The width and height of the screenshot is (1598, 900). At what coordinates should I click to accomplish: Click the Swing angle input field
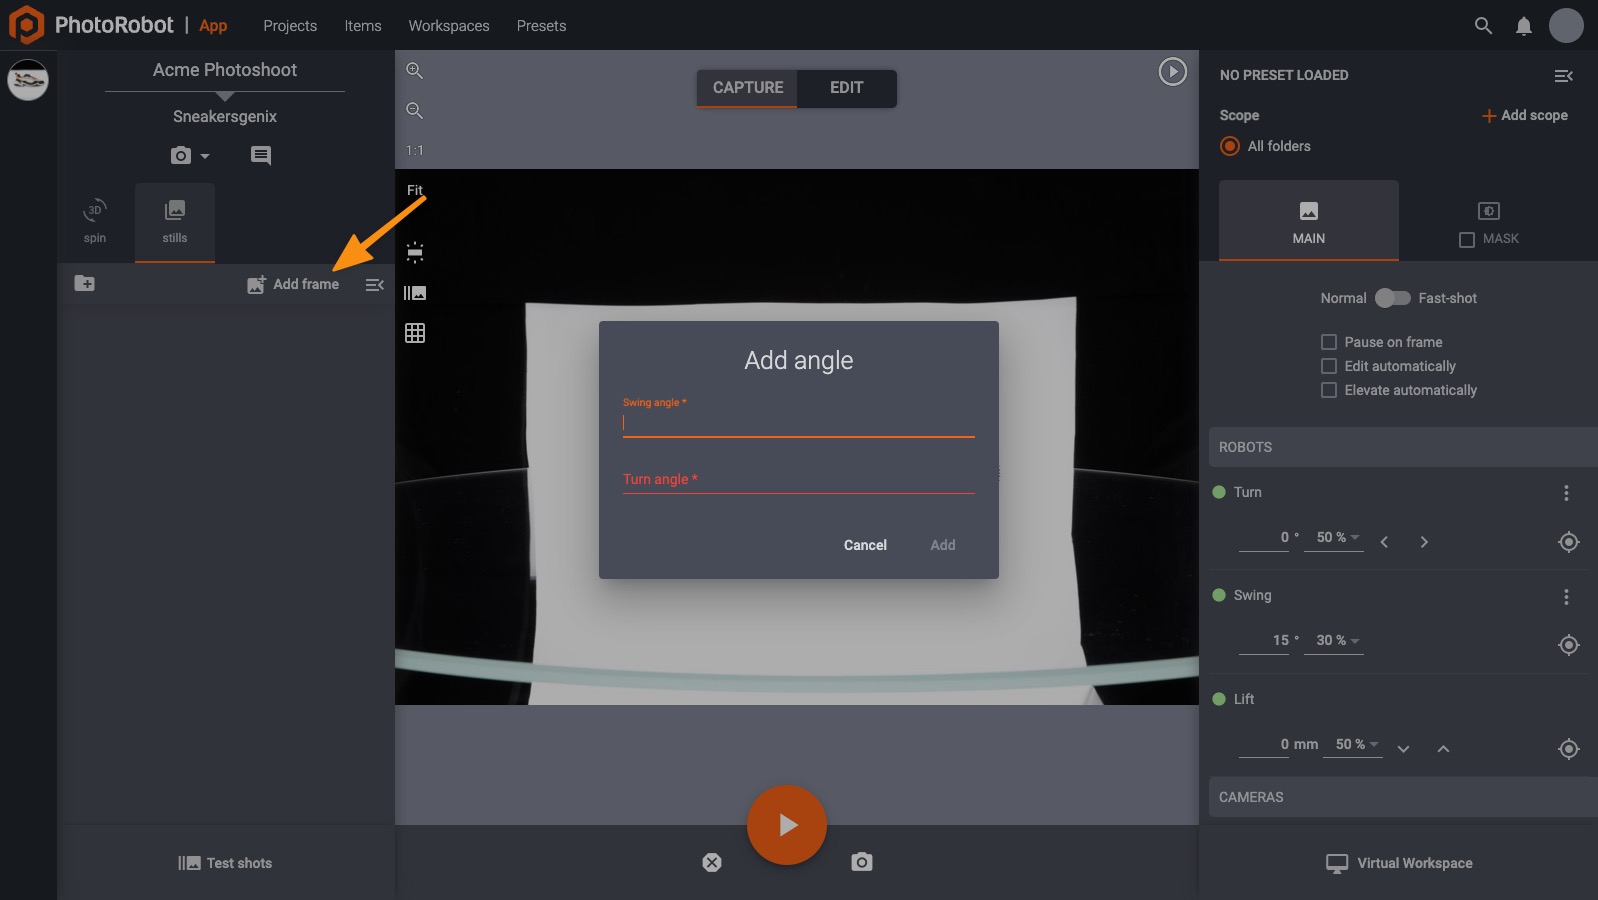[x=798, y=423]
